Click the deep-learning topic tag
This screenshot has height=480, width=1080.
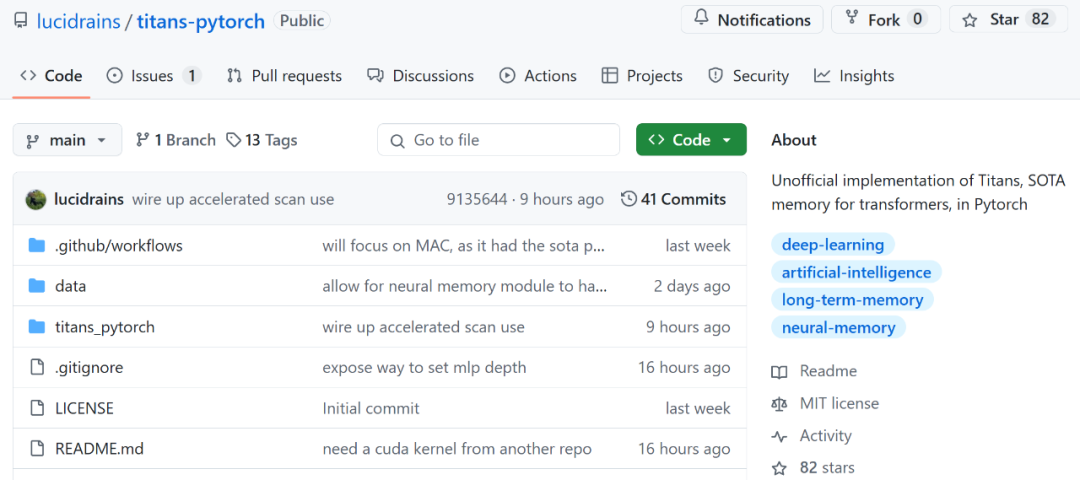click(833, 245)
